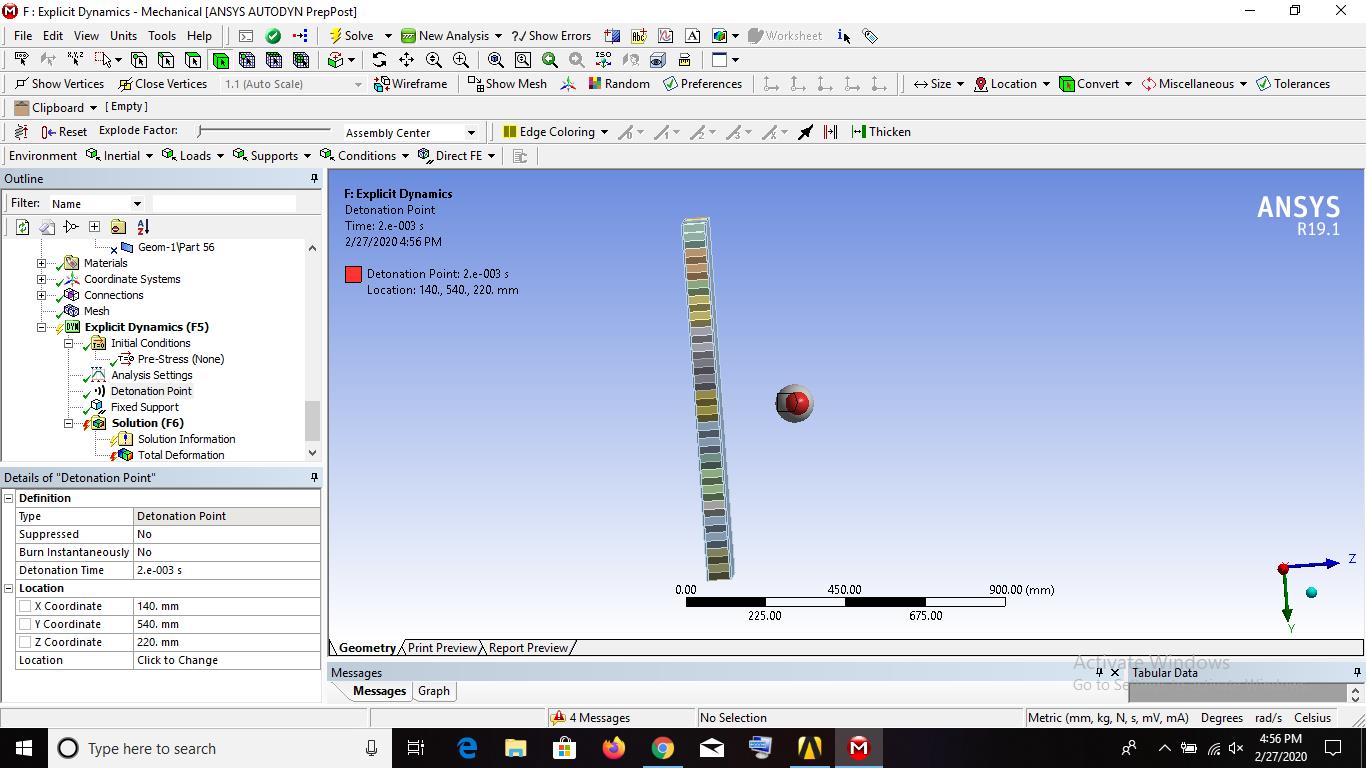Toggle the Details panel pin
This screenshot has width=1366, height=768.
314,478
